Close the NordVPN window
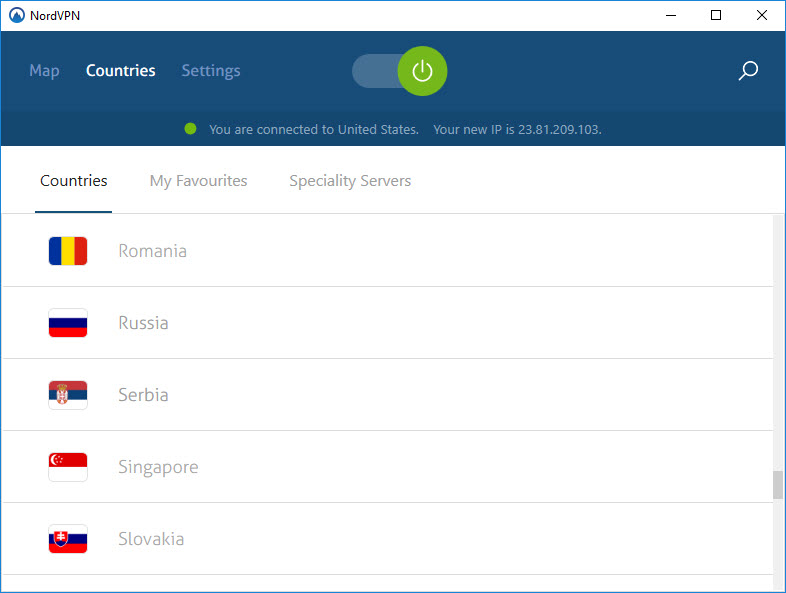The width and height of the screenshot is (786, 593). 761,15
